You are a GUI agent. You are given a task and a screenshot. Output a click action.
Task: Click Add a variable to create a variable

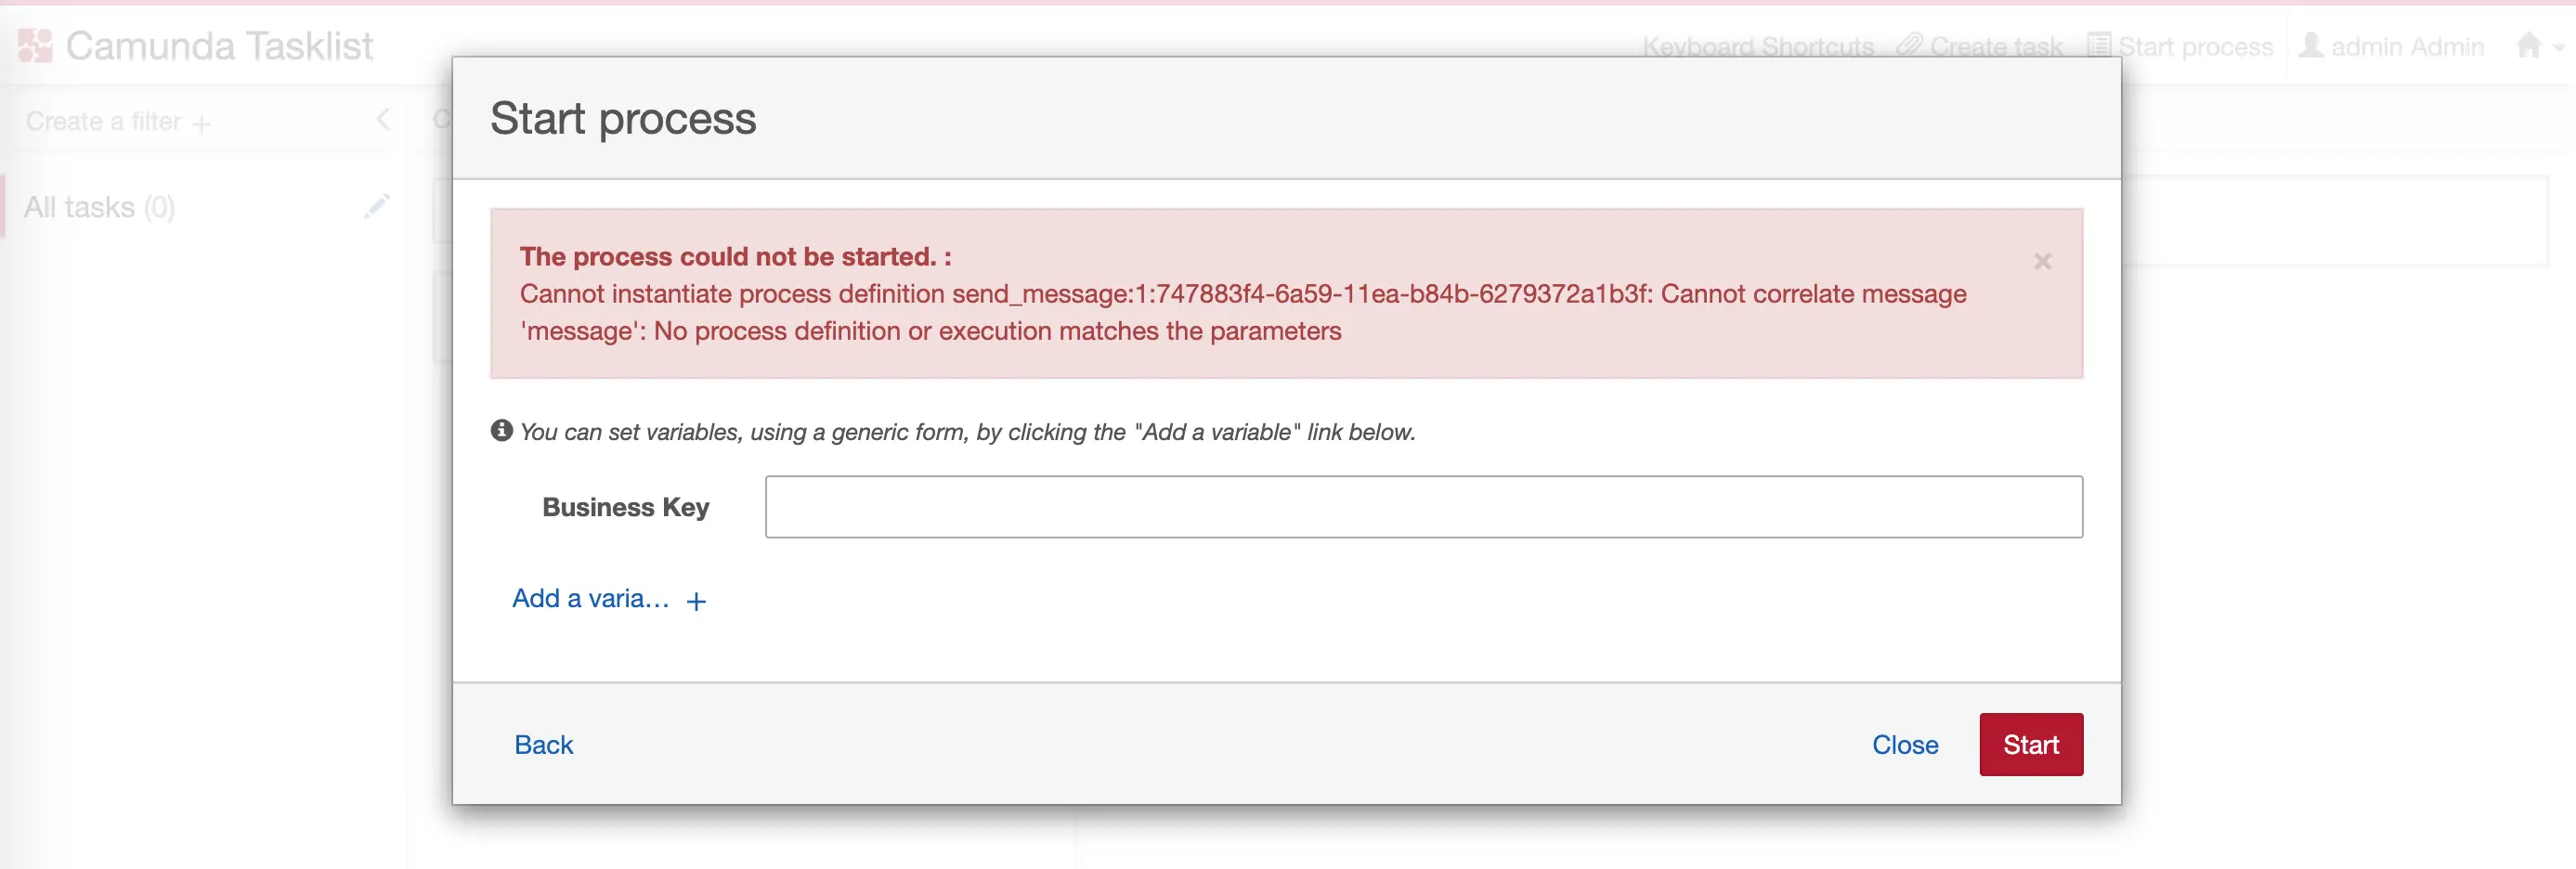589,598
